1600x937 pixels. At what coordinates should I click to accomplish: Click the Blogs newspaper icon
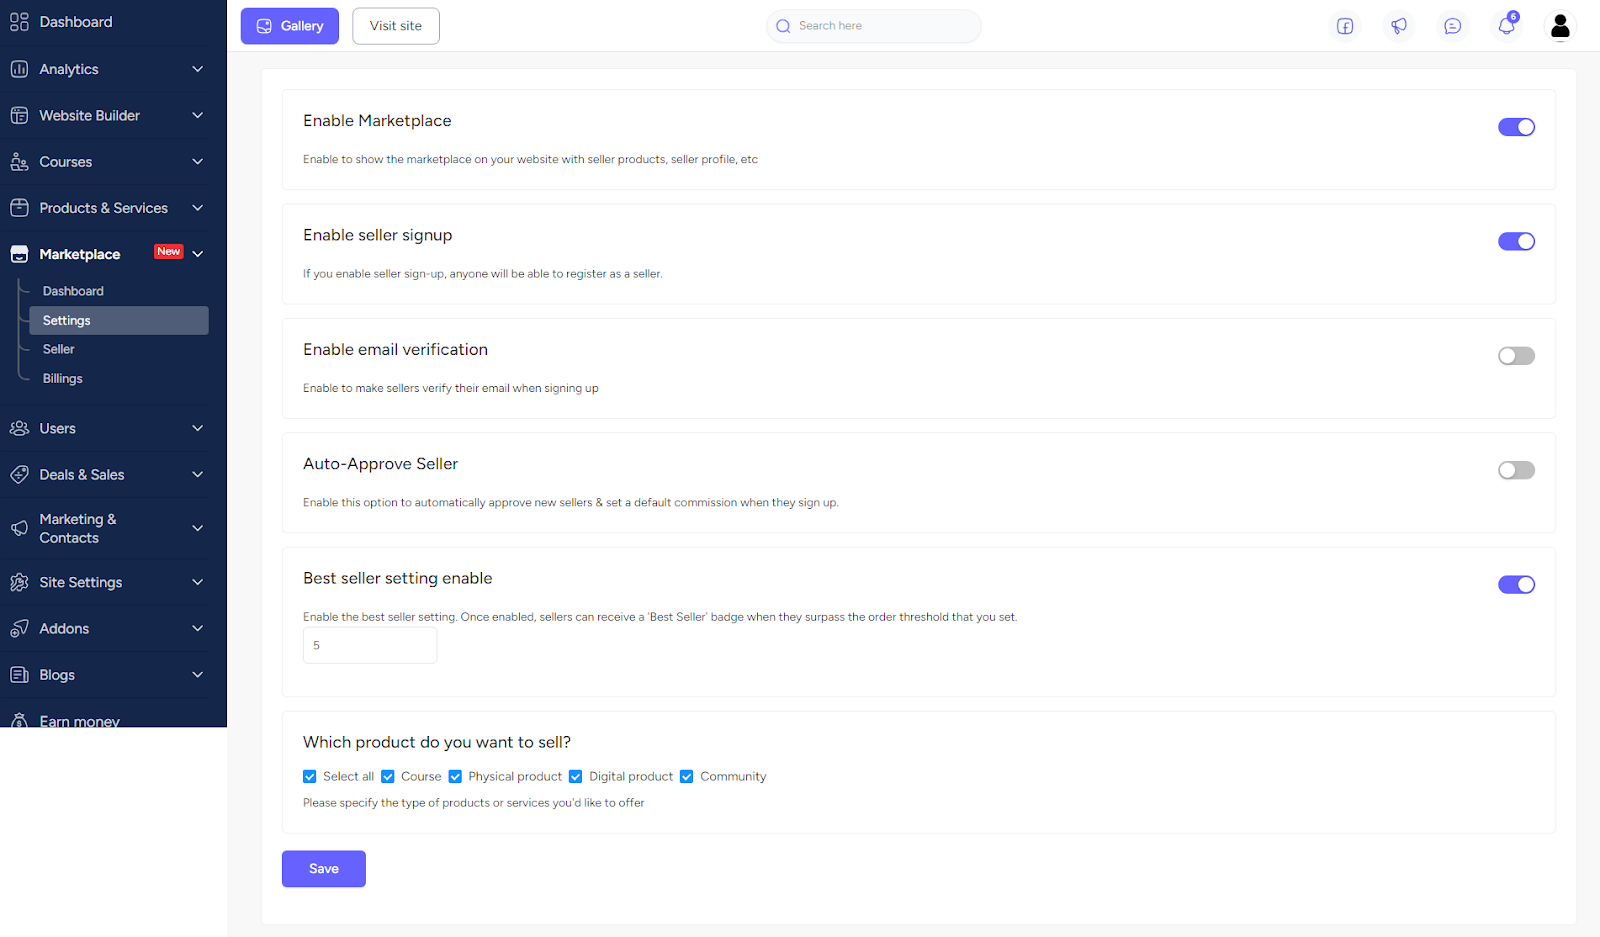click(x=19, y=675)
